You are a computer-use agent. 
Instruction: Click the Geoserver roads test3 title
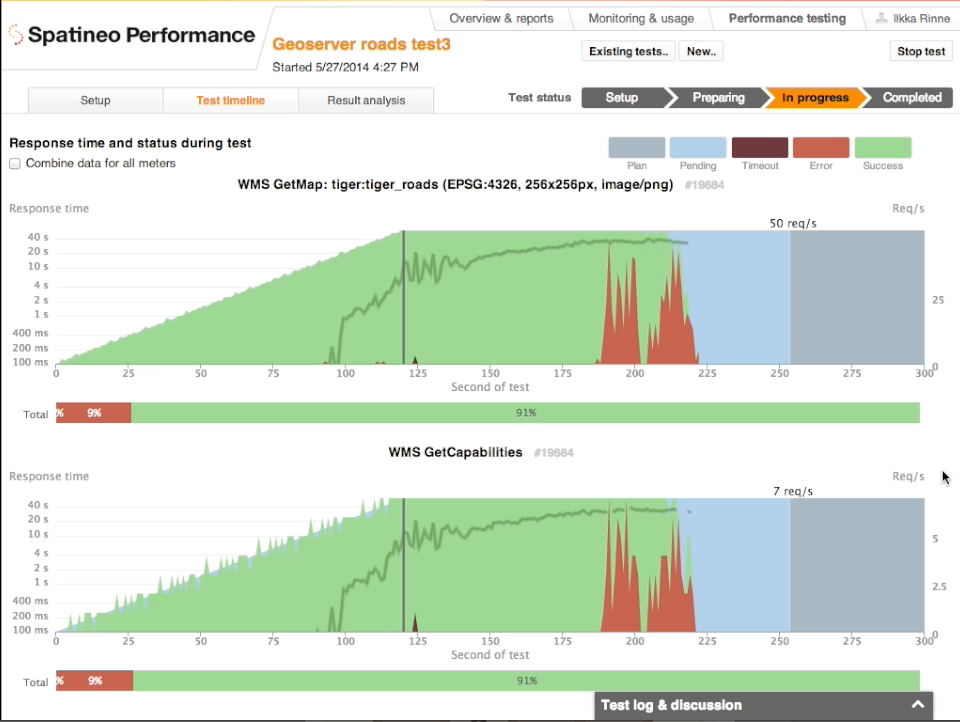pos(361,44)
